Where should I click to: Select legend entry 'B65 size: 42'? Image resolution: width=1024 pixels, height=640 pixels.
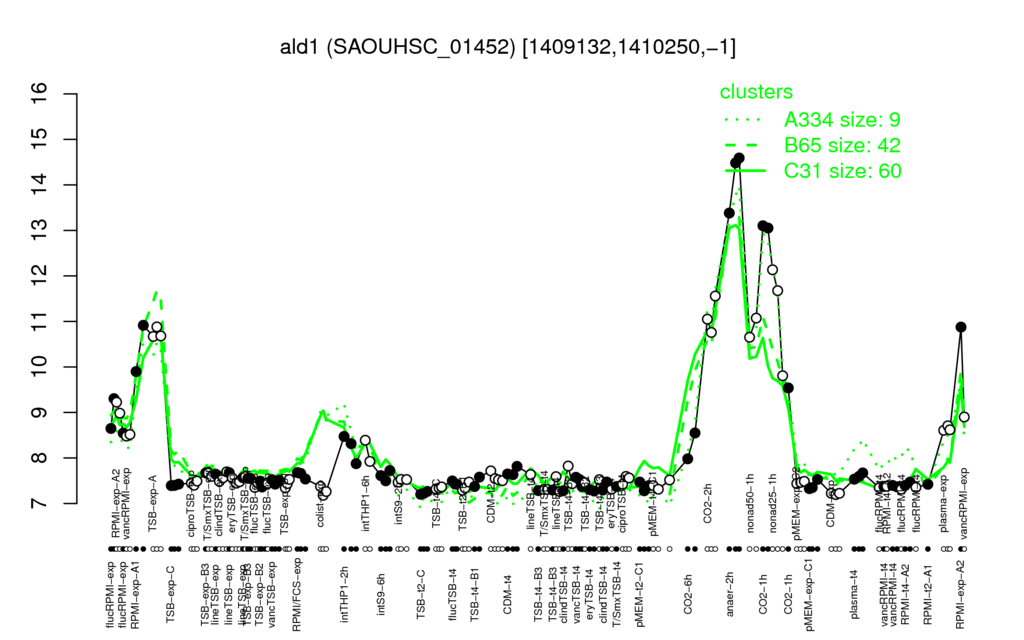(x=842, y=145)
